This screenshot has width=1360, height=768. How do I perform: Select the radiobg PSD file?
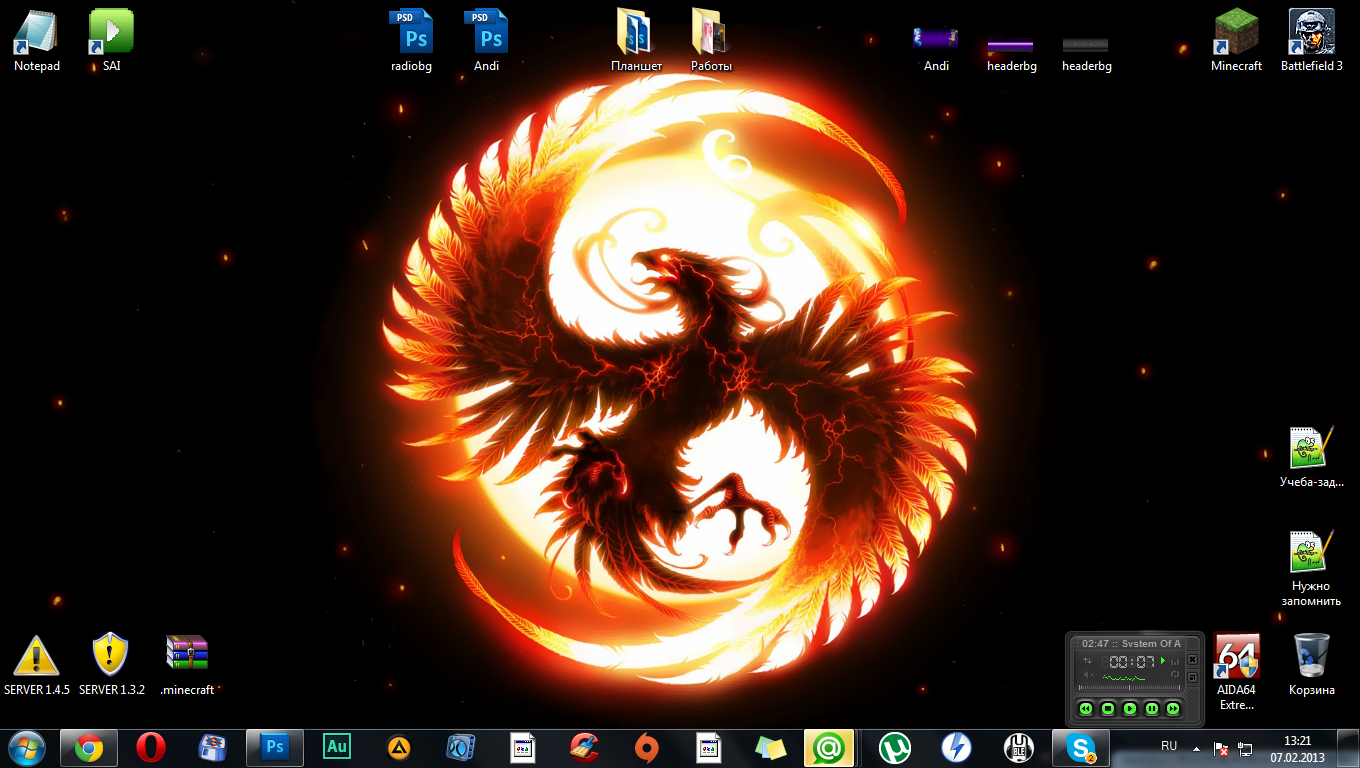[x=411, y=40]
